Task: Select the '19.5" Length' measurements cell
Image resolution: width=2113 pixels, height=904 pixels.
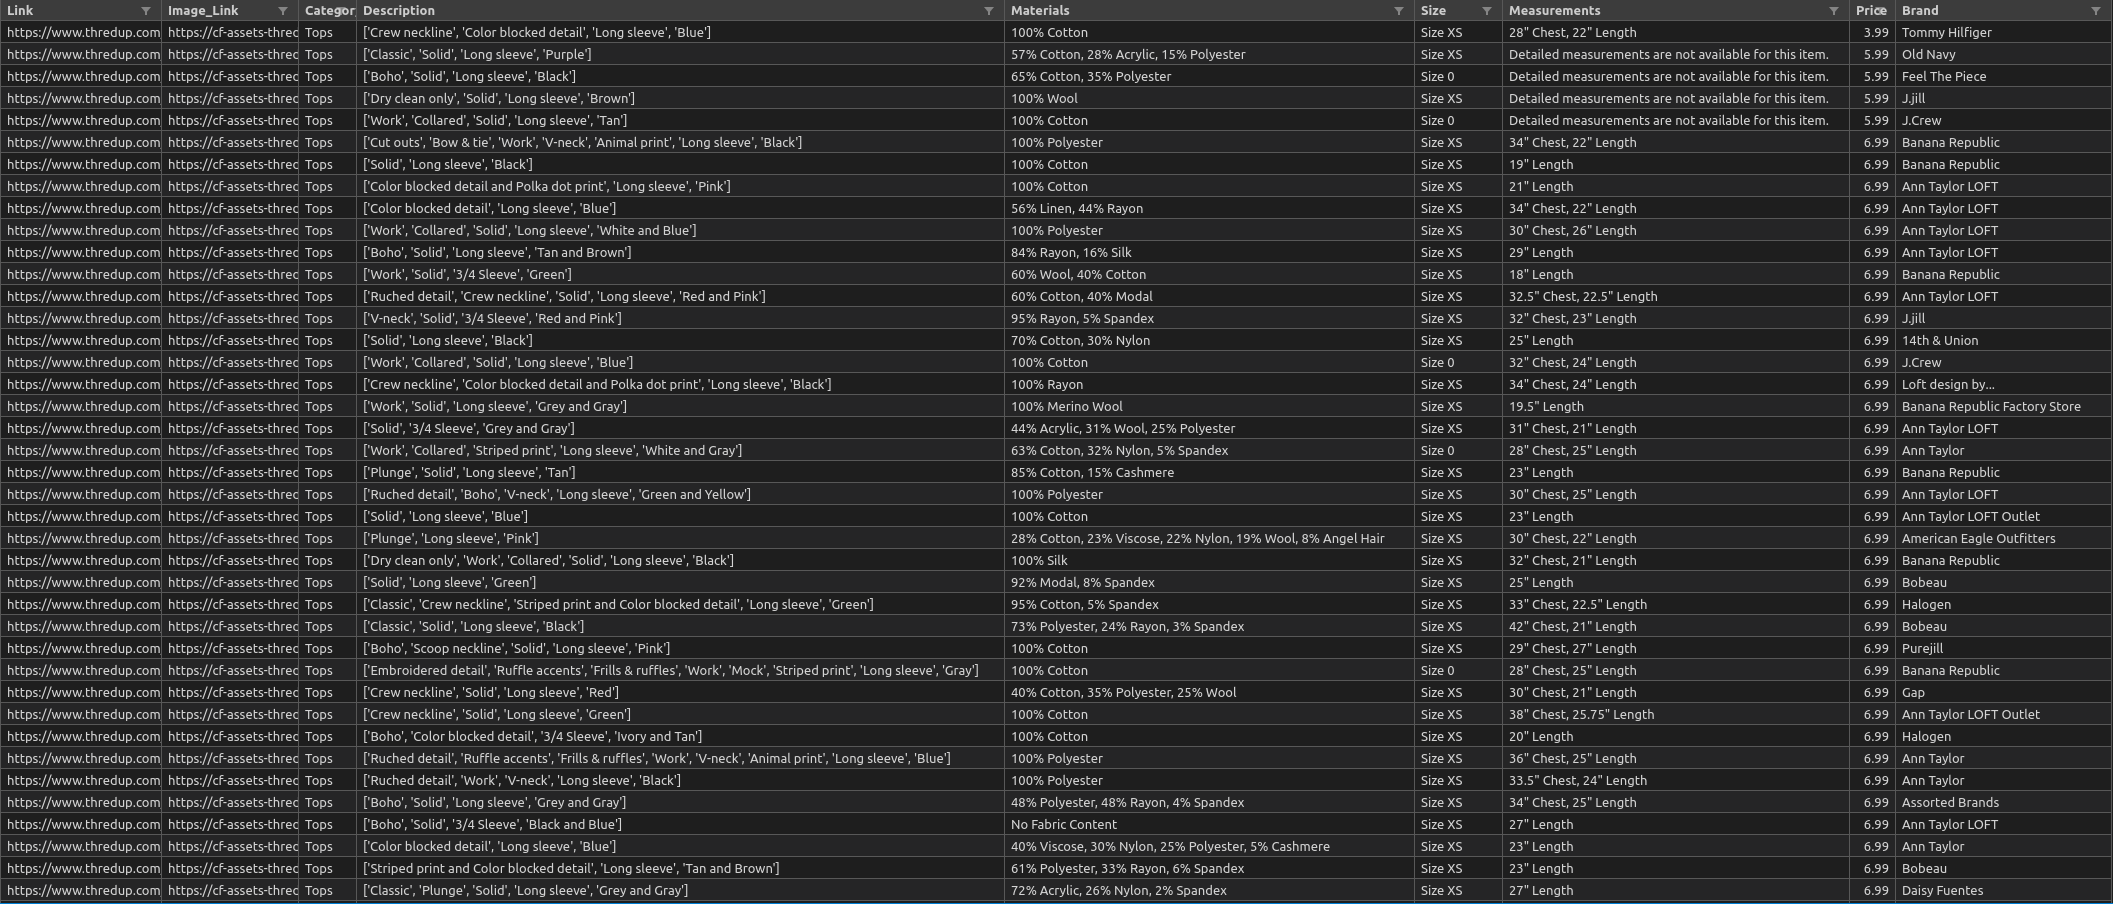Action: [1675, 407]
